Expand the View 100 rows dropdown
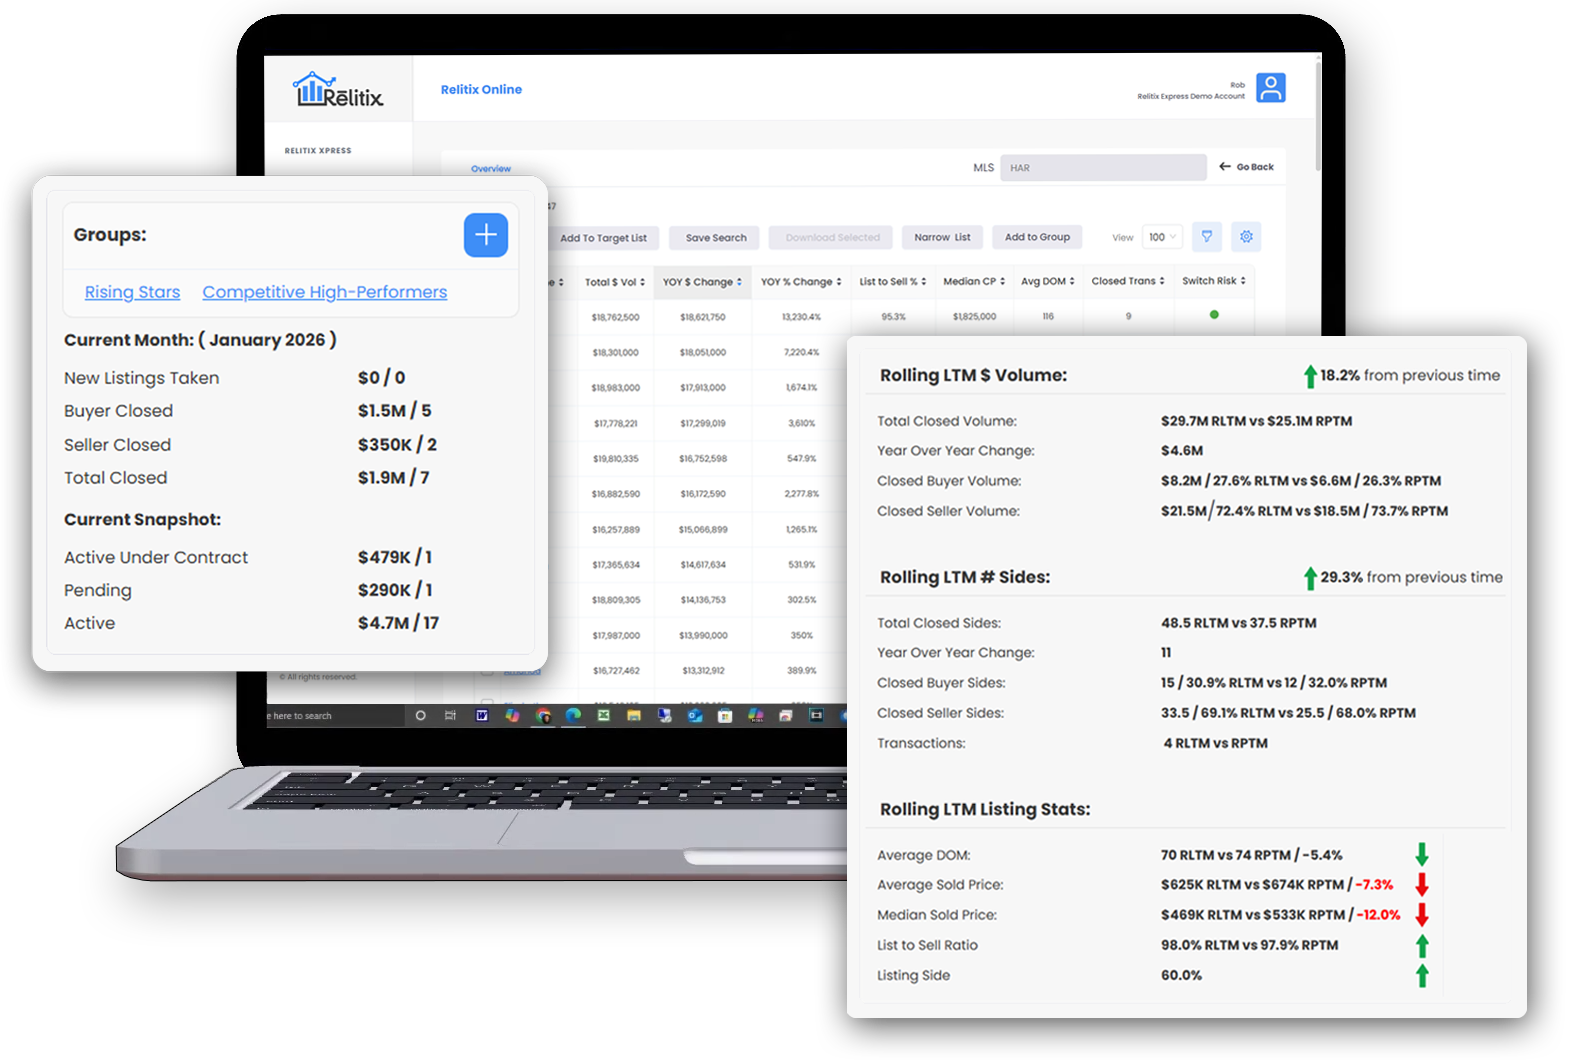 pos(1162,237)
